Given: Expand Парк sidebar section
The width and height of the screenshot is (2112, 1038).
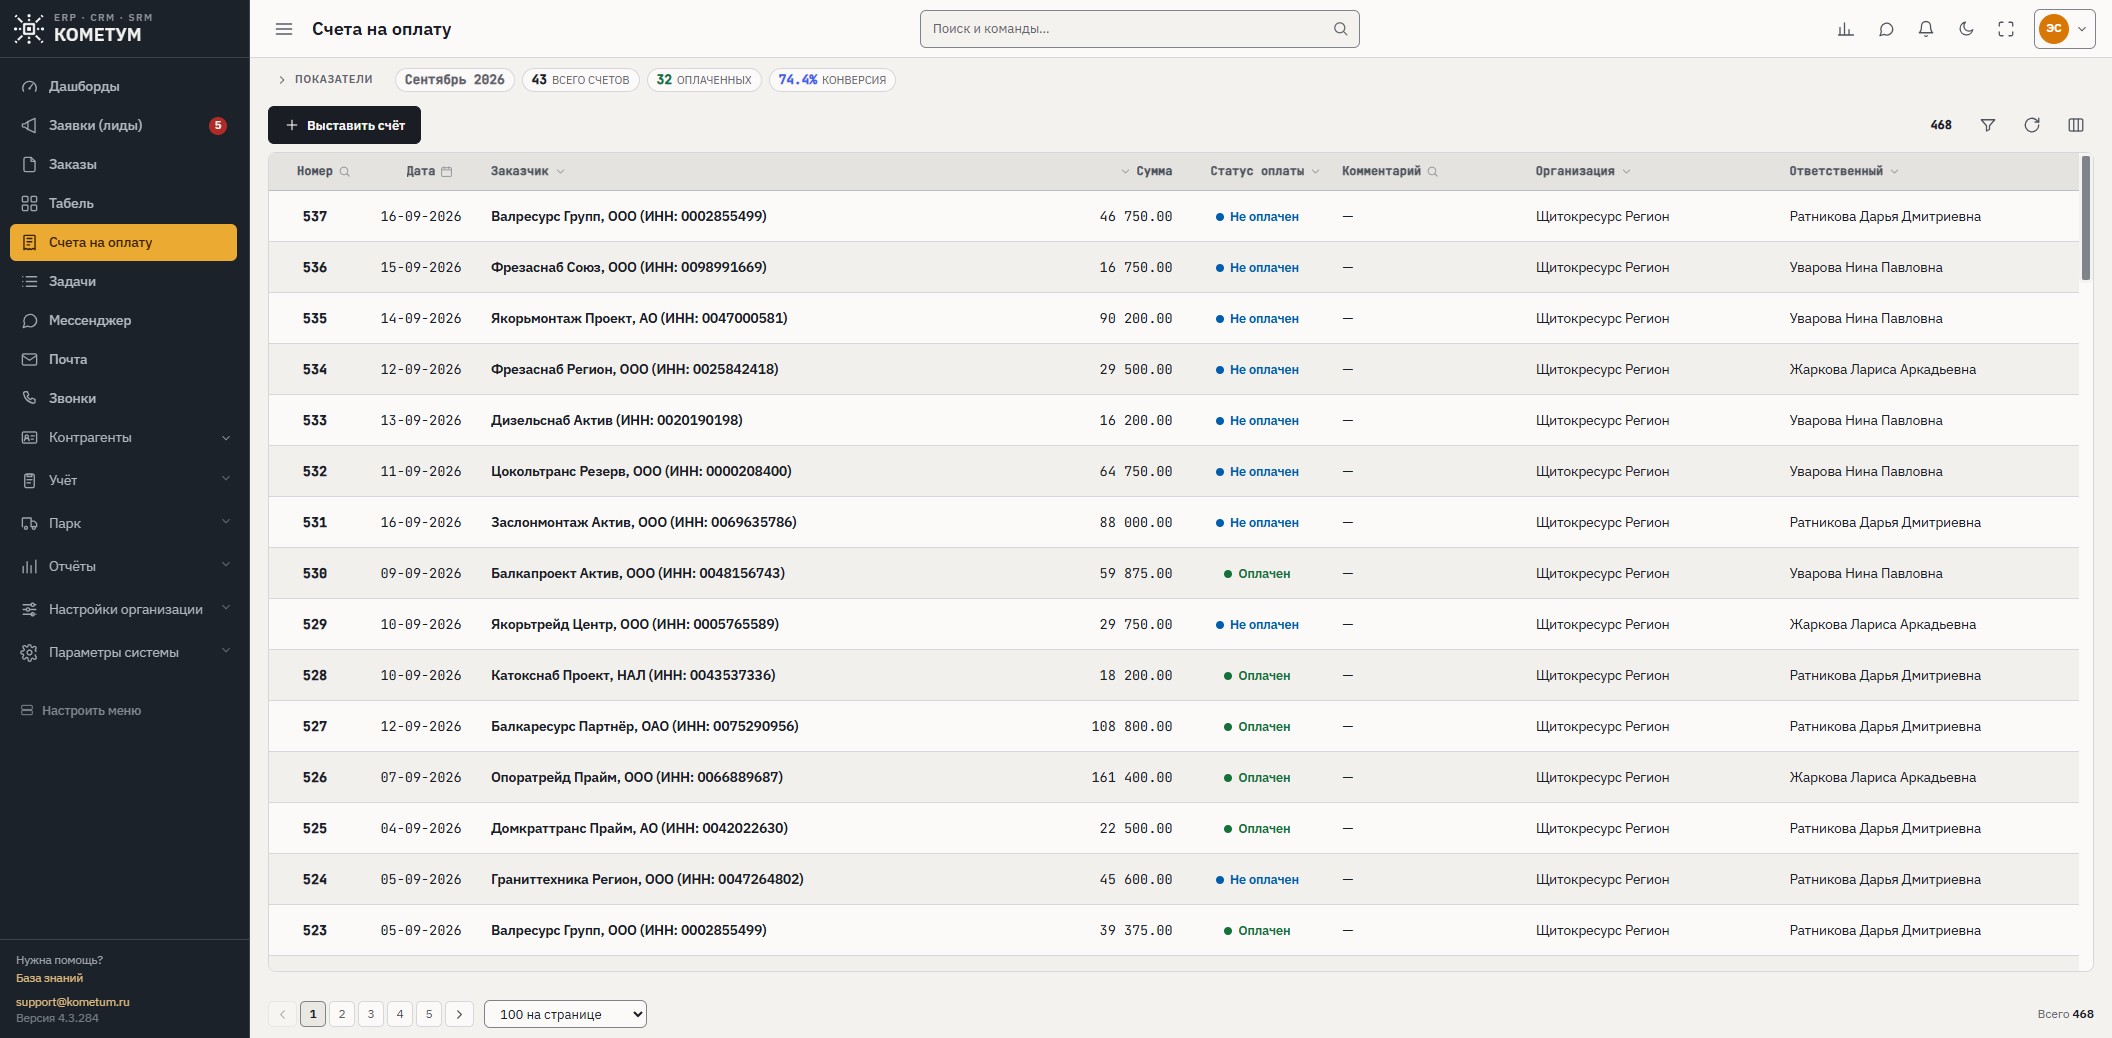Looking at the screenshot, I should pos(123,523).
